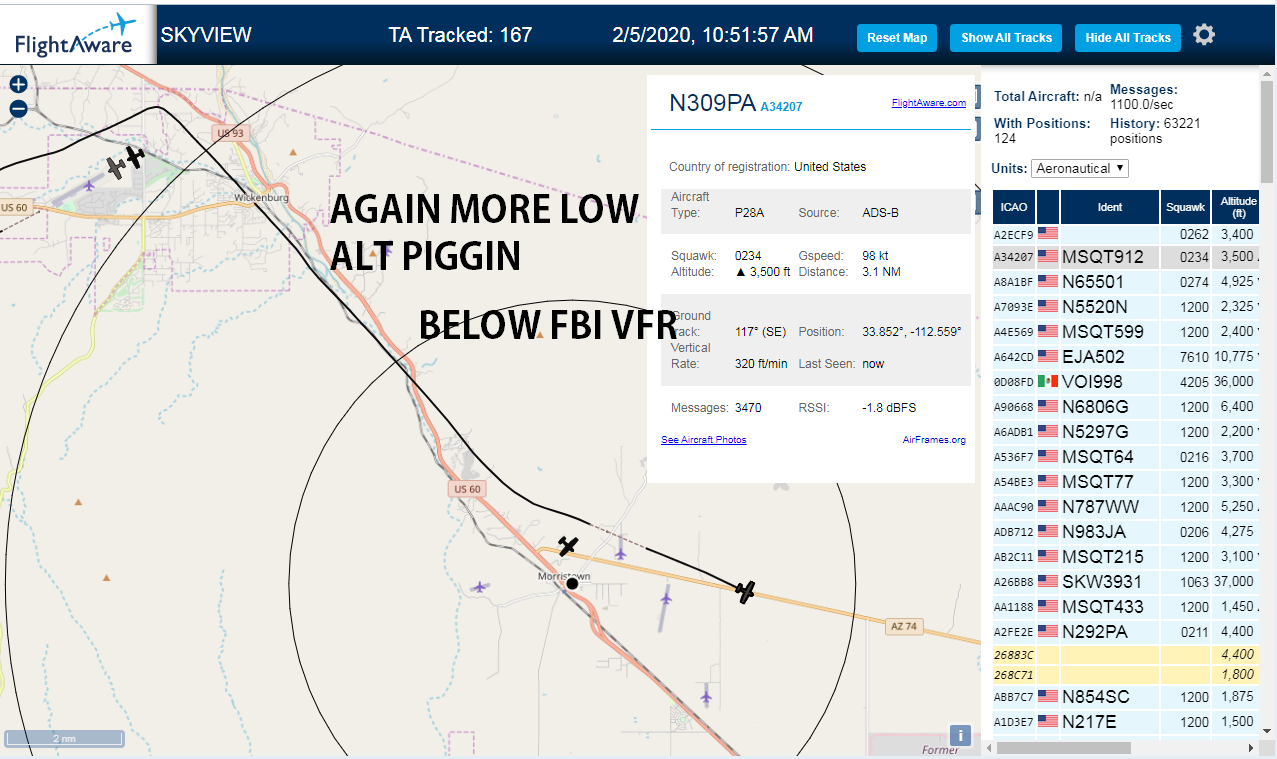
Task: Select the MSQT64 aircraft row
Action: pos(1126,457)
